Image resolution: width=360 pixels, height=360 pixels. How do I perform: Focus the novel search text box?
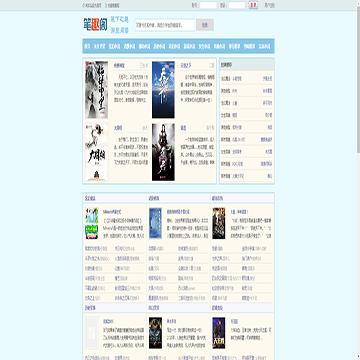pyautogui.click(x=165, y=25)
